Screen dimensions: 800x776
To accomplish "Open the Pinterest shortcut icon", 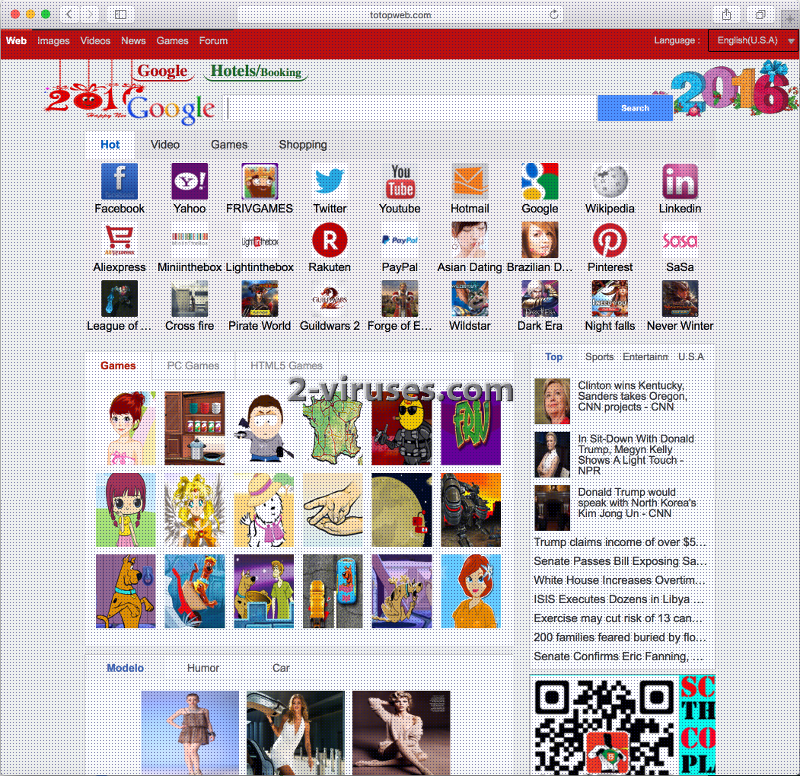I will coord(610,240).
